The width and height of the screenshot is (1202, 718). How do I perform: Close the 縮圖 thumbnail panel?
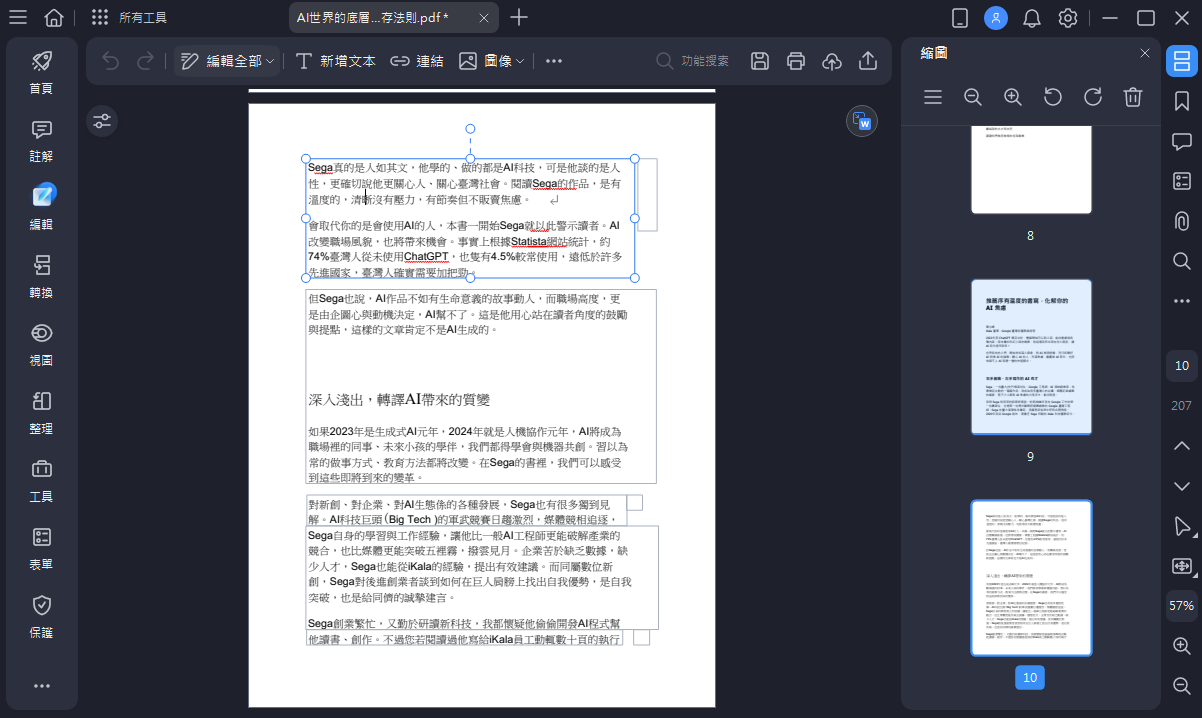tap(1145, 53)
